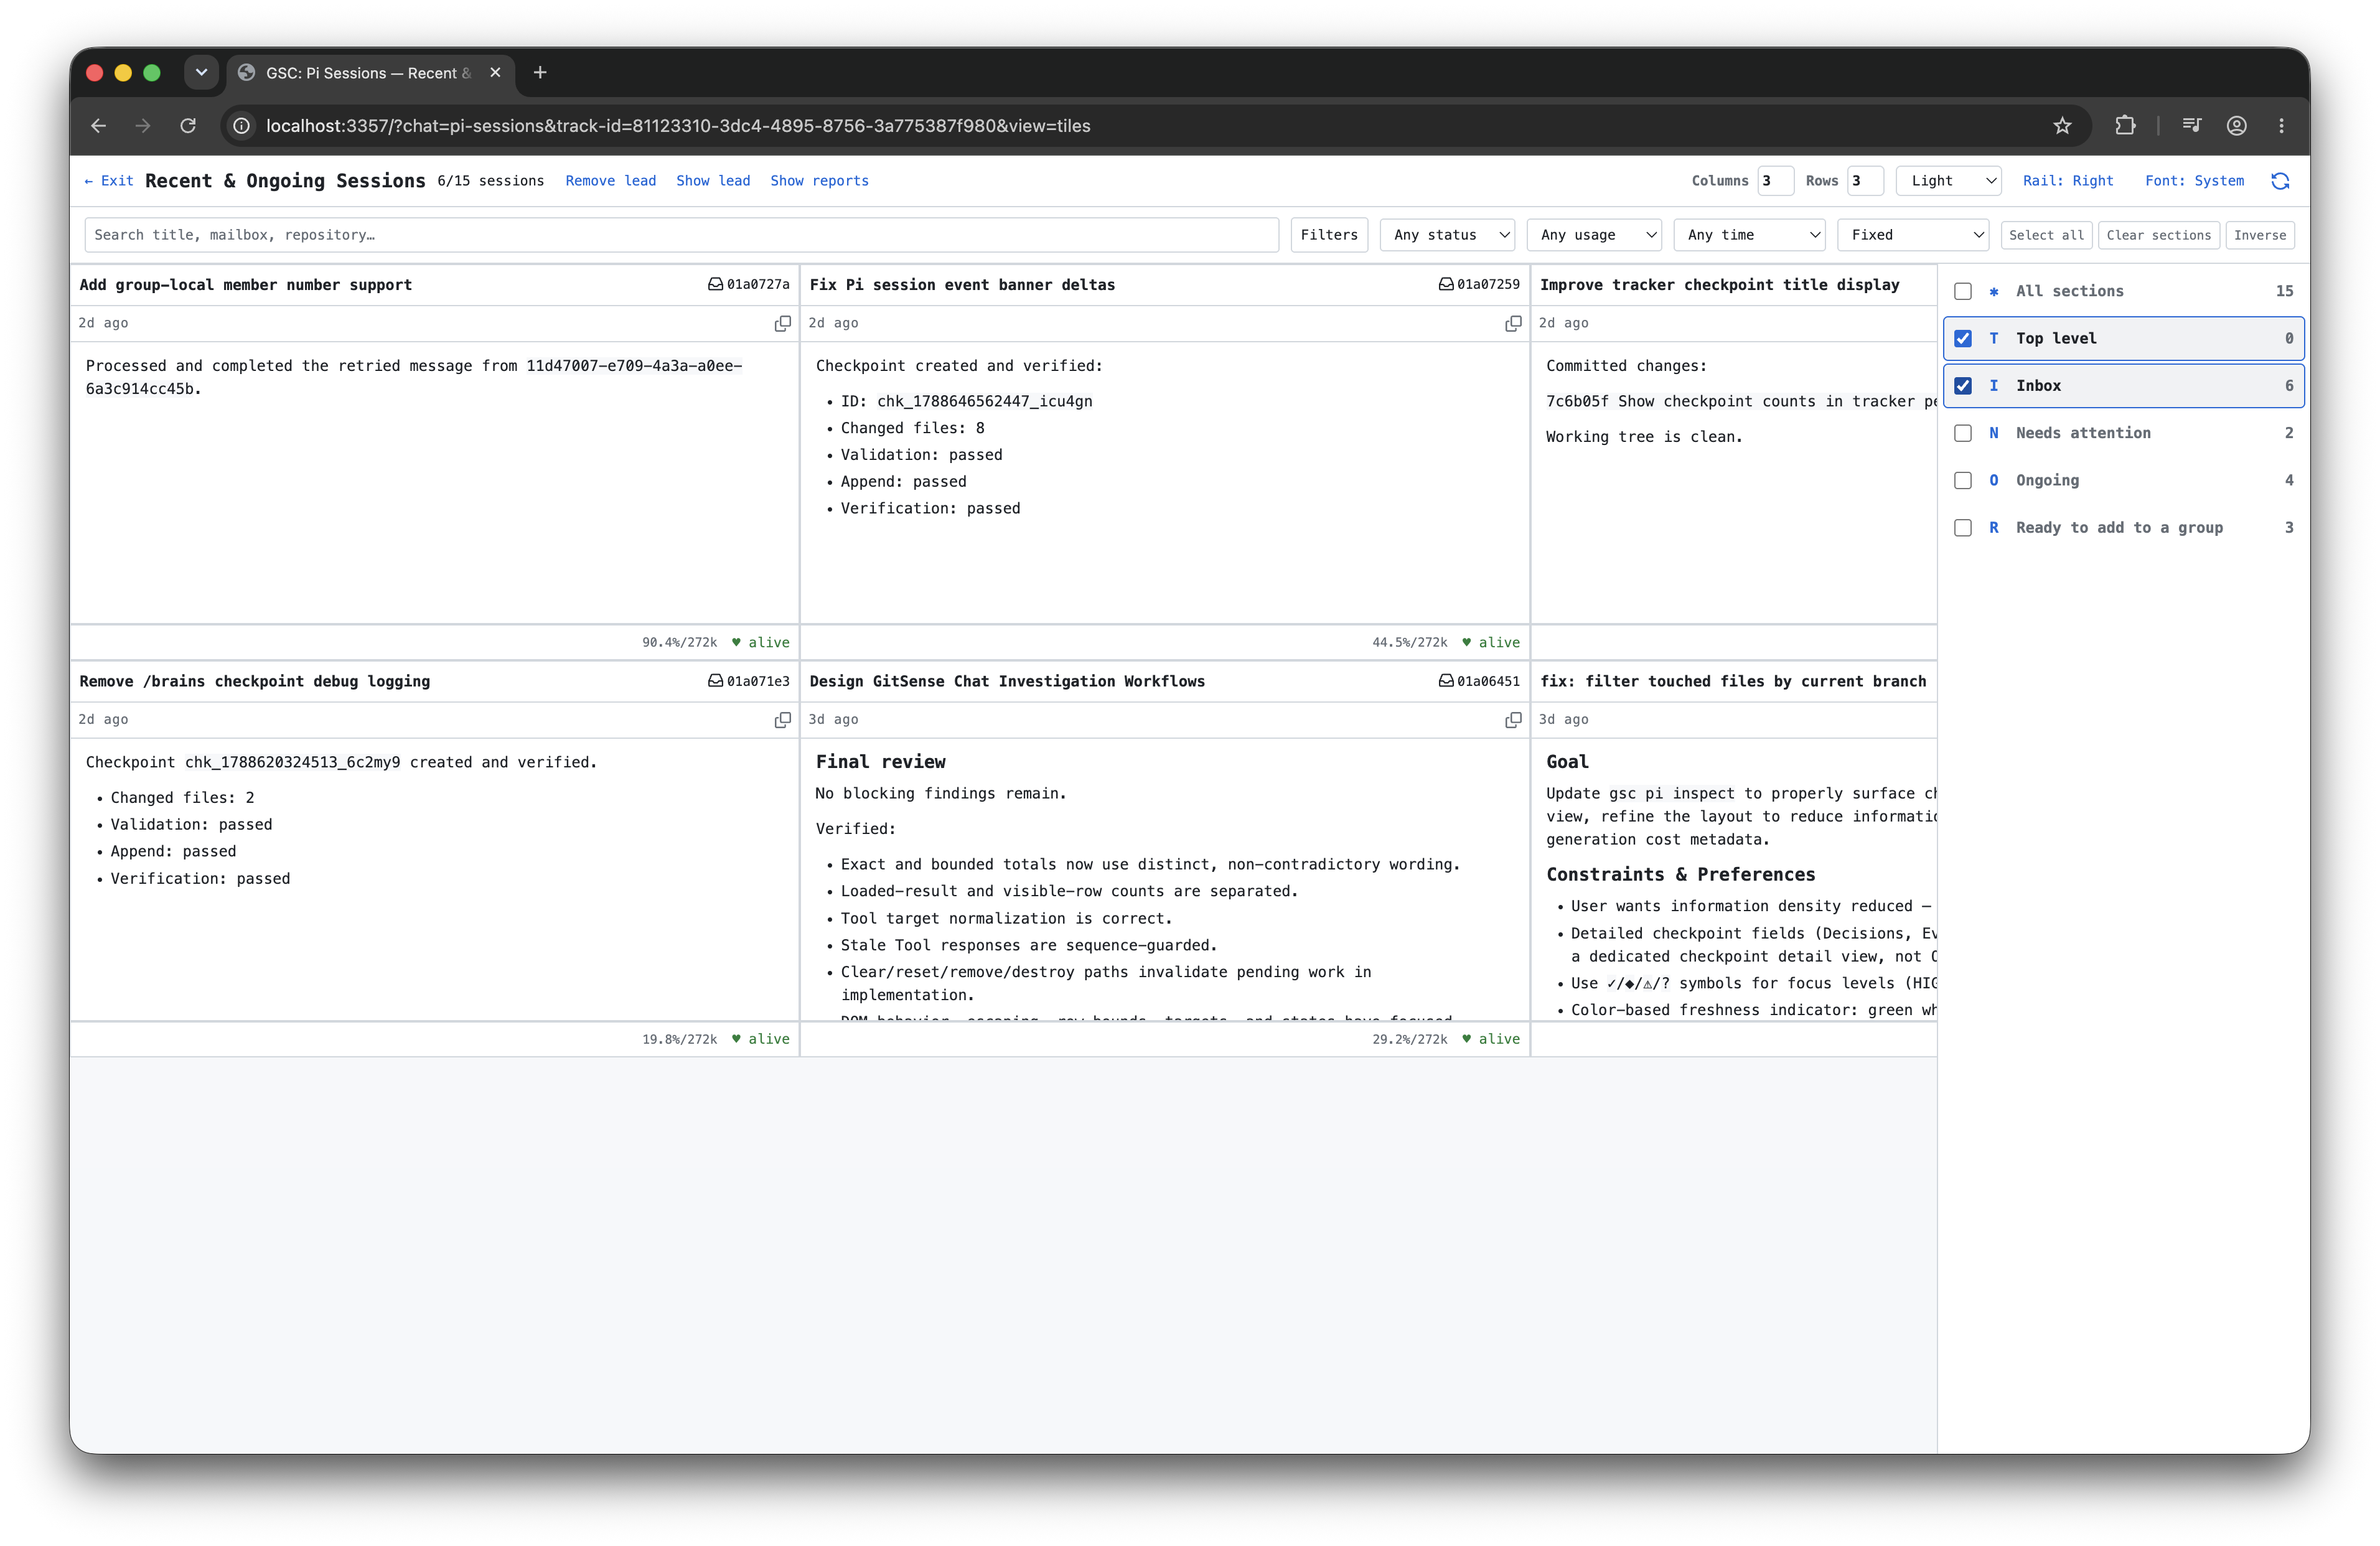2380x1546 pixels.
Task: Go back with the browser back arrow
Action: [x=98, y=126]
